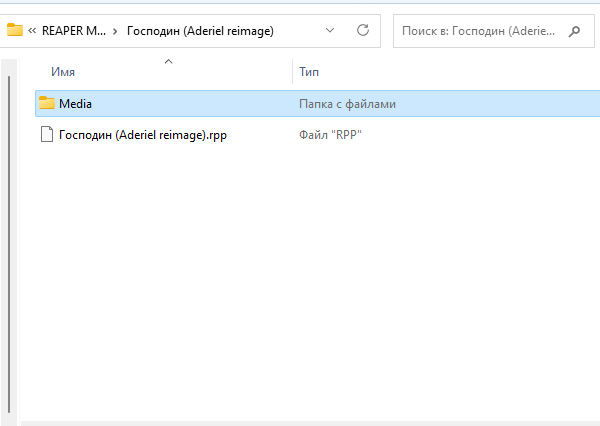Select the Media folder name
Image resolution: width=600 pixels, height=426 pixels.
(x=75, y=104)
